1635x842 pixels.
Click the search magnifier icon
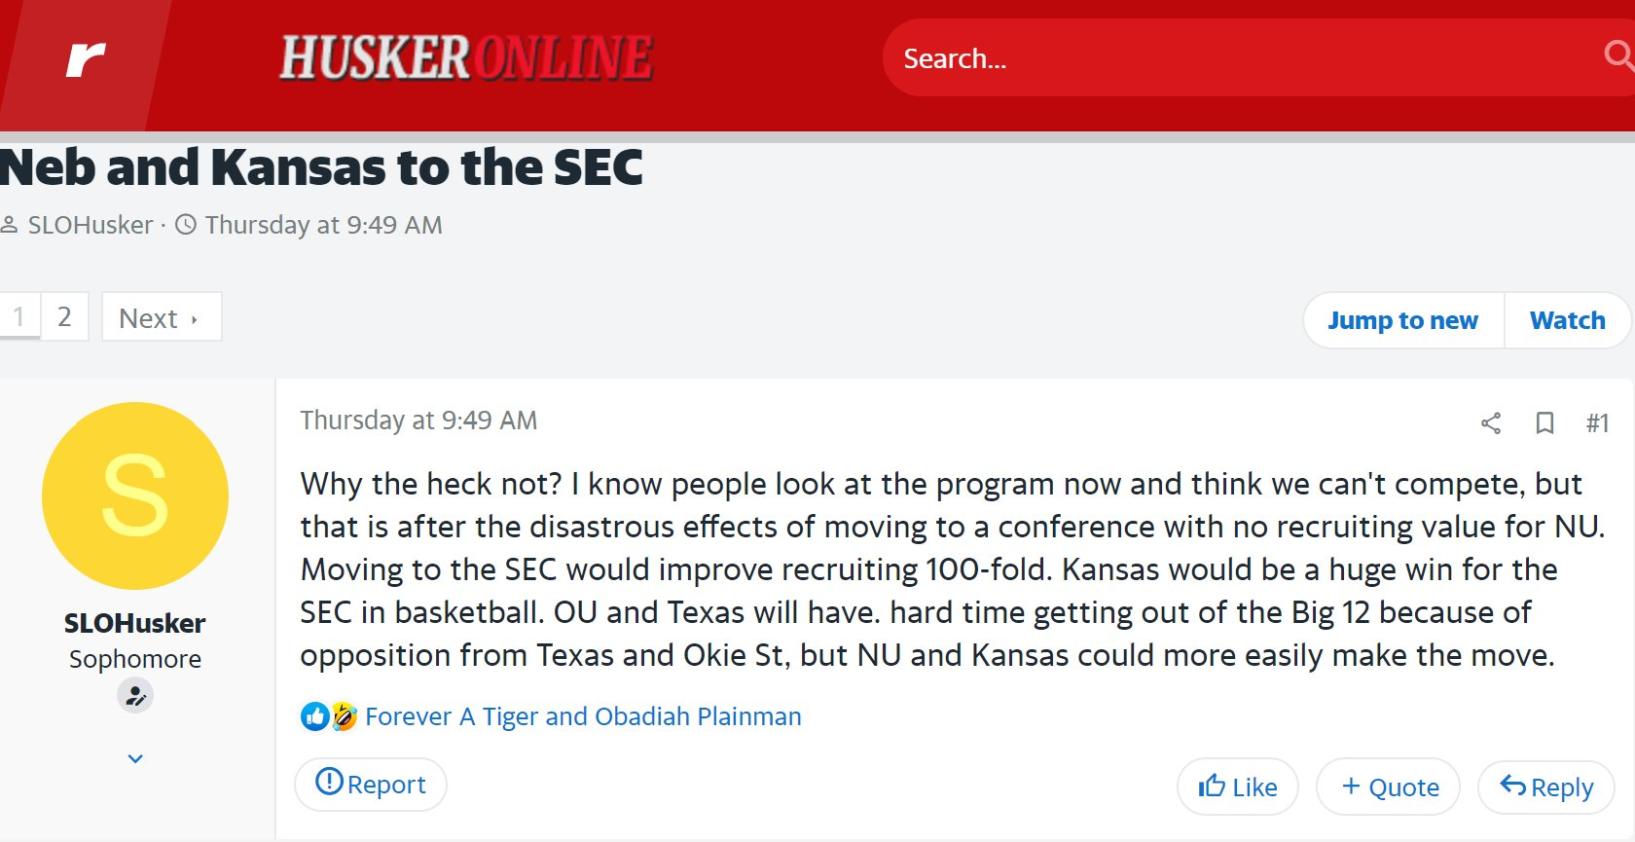click(1617, 54)
